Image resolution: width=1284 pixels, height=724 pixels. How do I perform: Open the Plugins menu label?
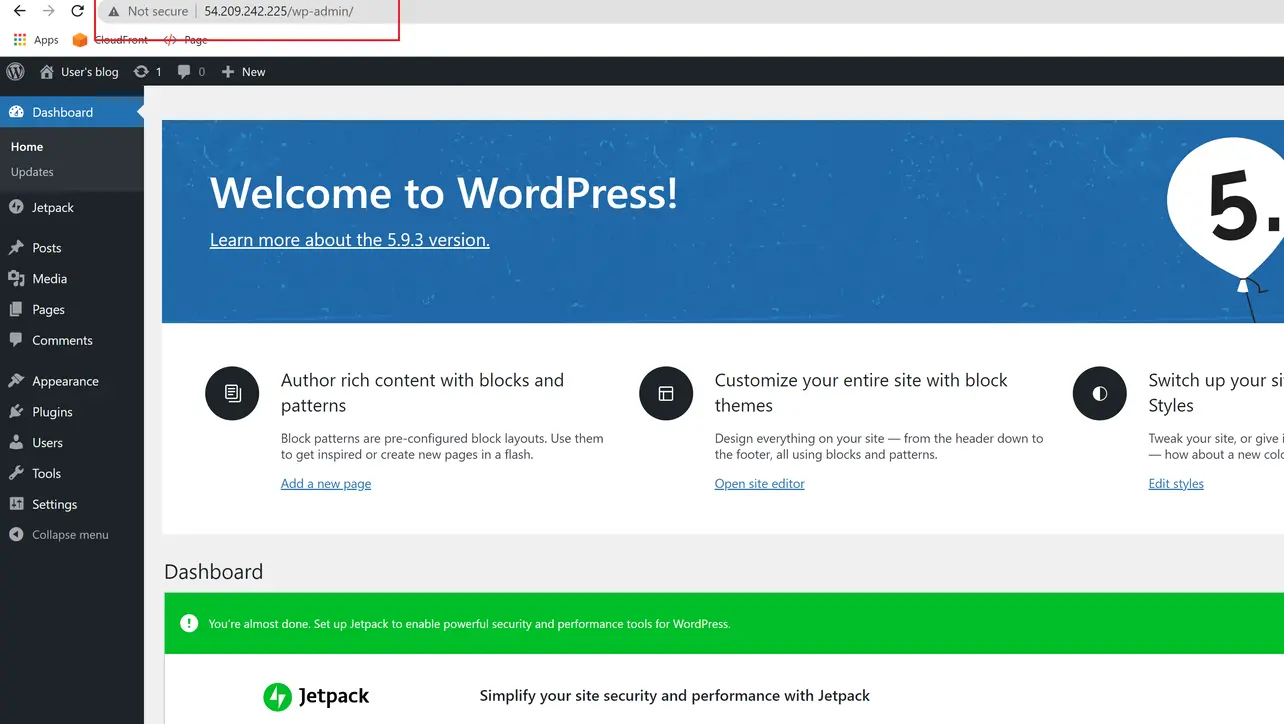click(52, 412)
